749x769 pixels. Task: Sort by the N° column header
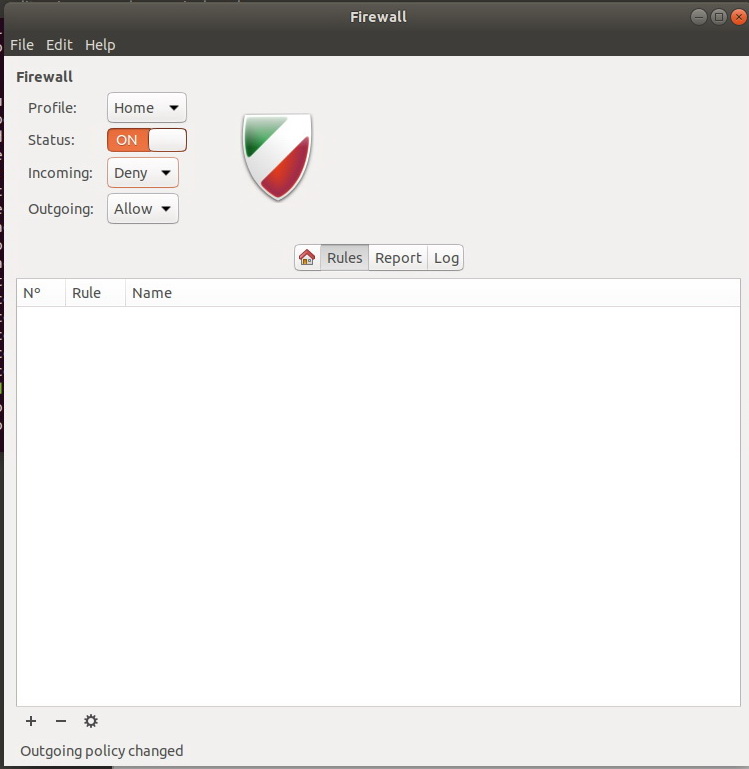click(41, 293)
